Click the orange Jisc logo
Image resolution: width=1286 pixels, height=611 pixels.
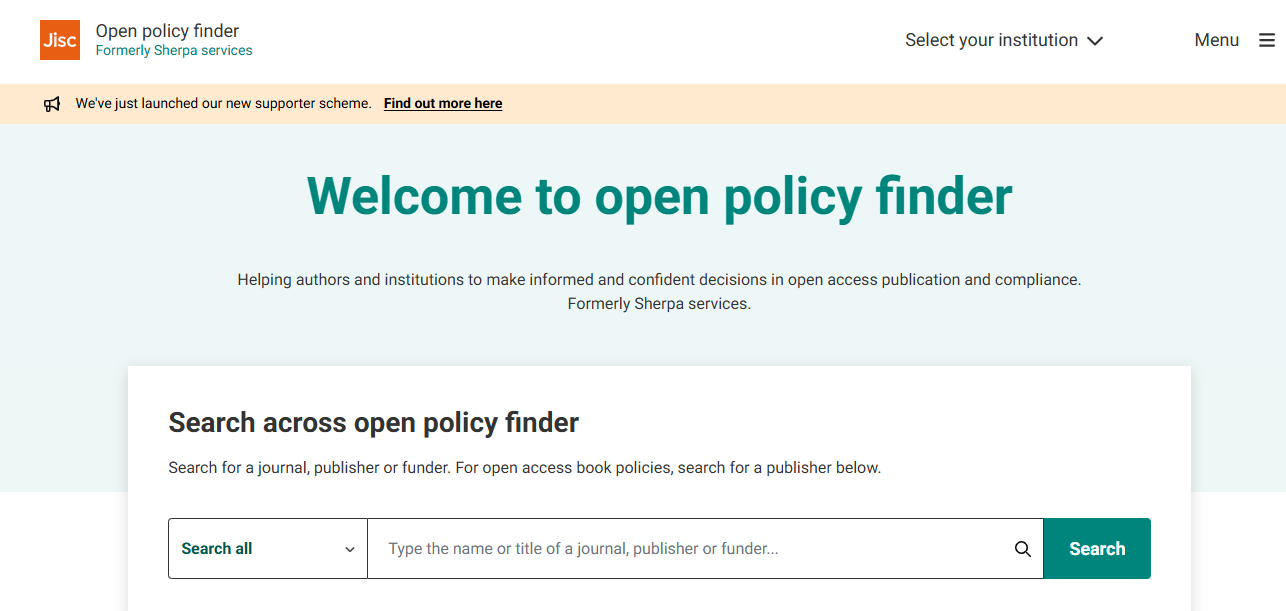click(x=60, y=40)
